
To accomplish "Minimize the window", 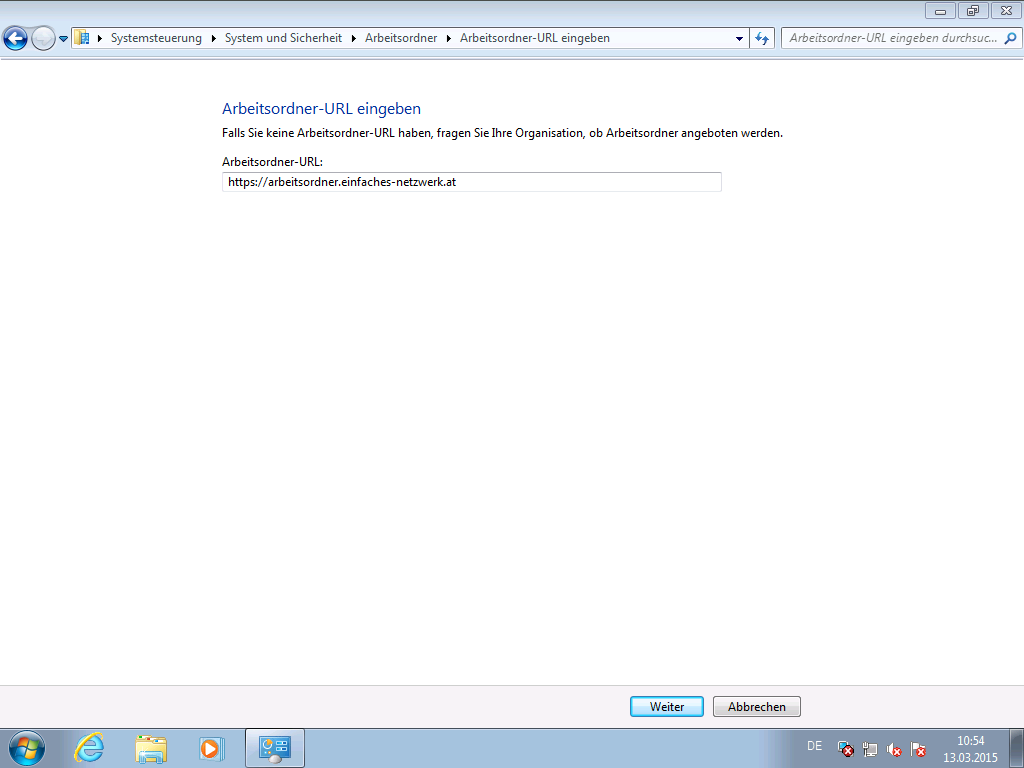I will click(940, 11).
